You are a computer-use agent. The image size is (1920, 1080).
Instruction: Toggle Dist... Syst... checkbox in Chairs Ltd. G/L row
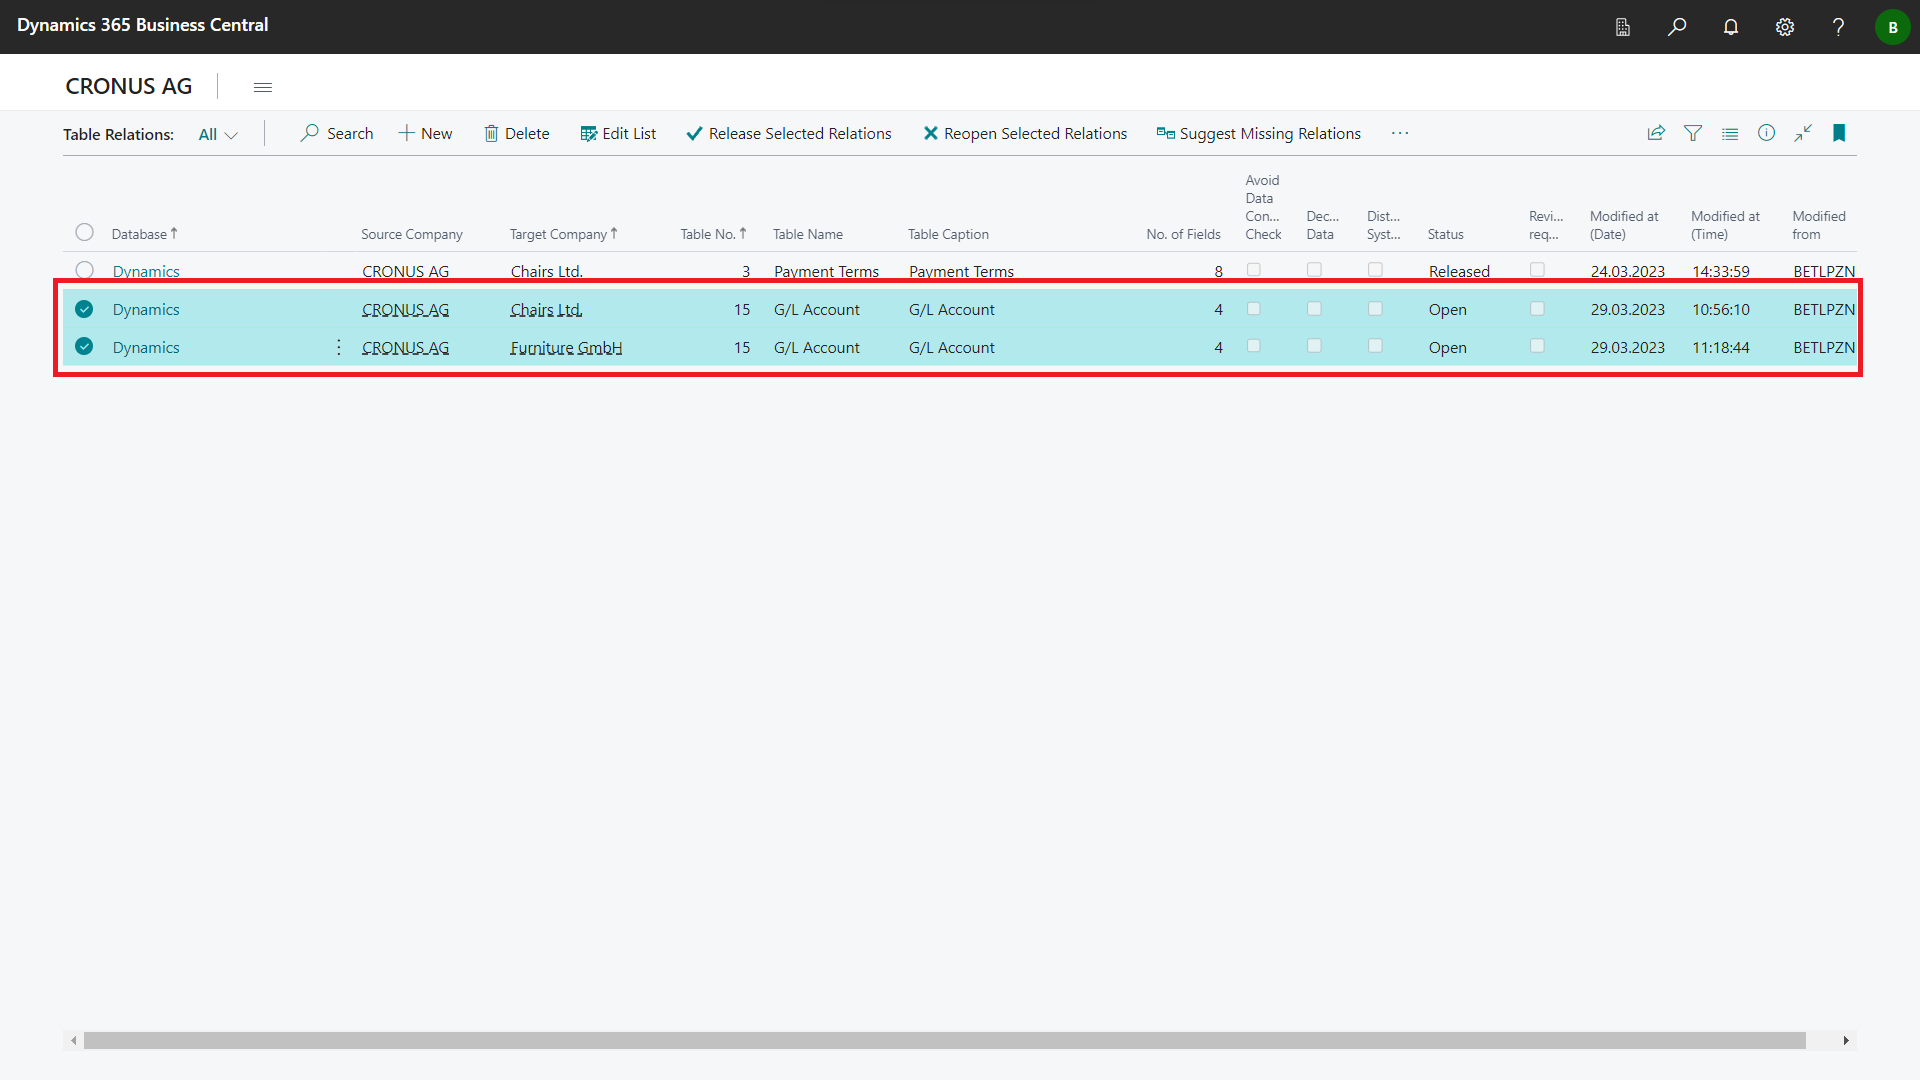[1375, 309]
